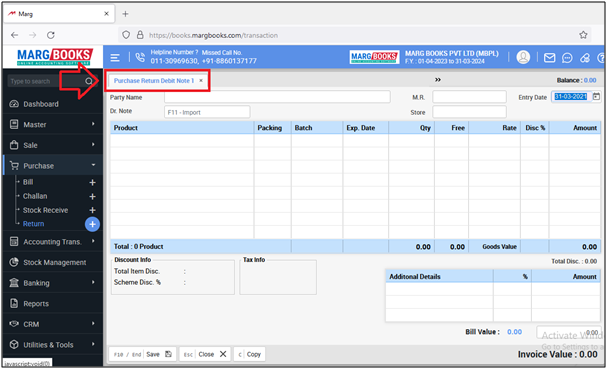Click the Exp. Date column header
608x369 pixels.
[x=366, y=128]
